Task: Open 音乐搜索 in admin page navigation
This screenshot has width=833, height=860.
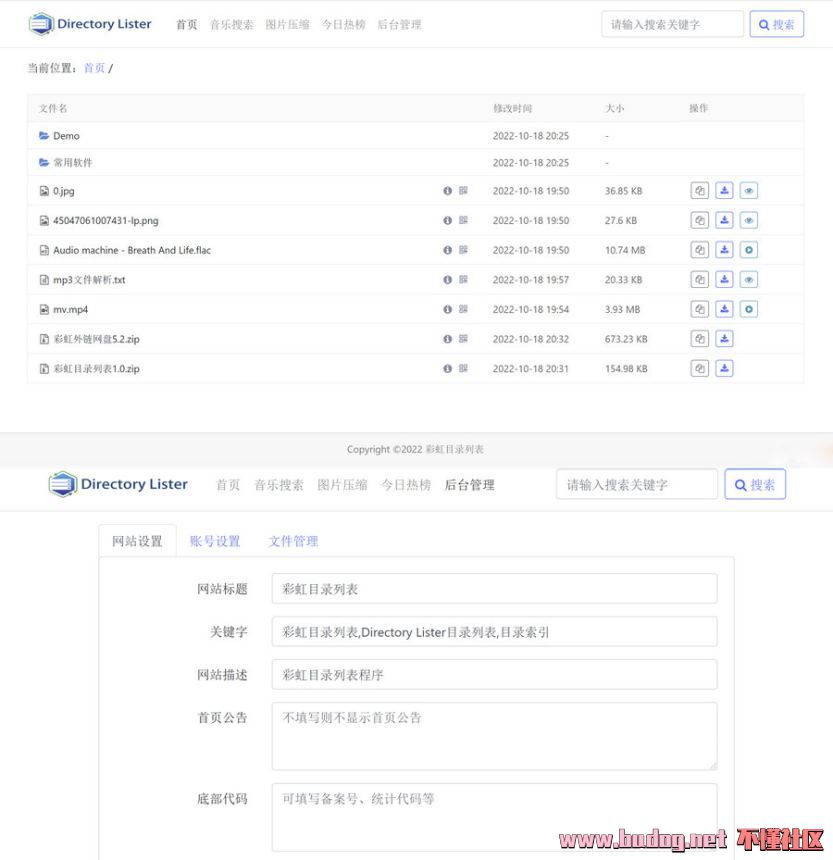Action: click(279, 485)
